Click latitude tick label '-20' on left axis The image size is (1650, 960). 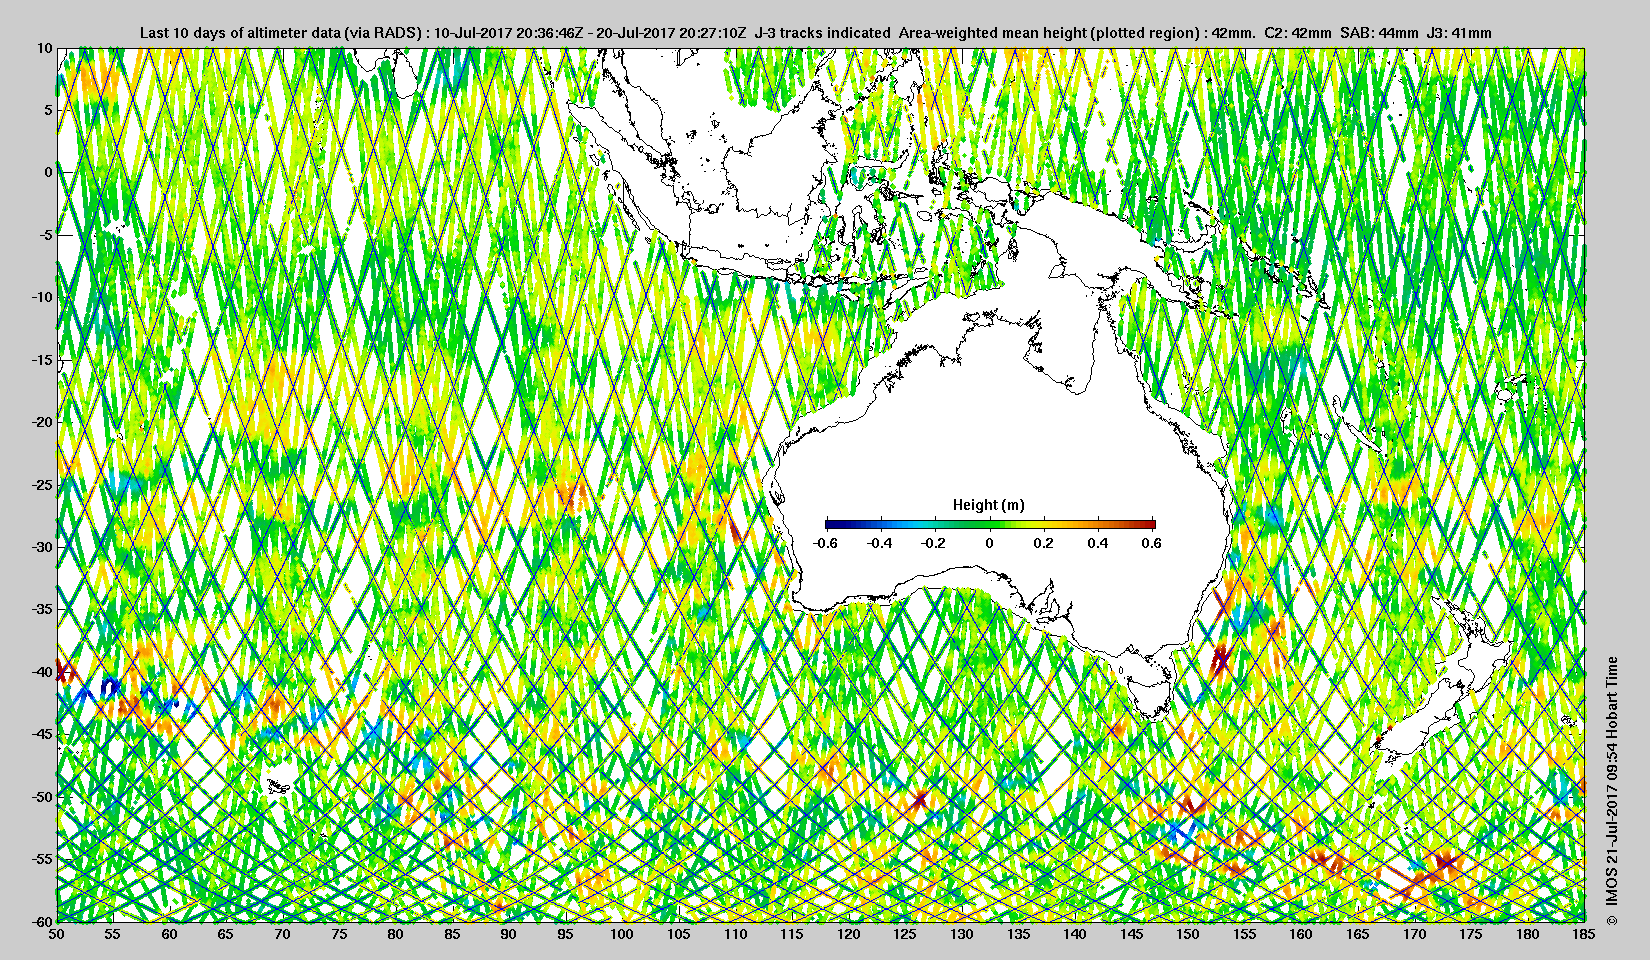pos(41,422)
